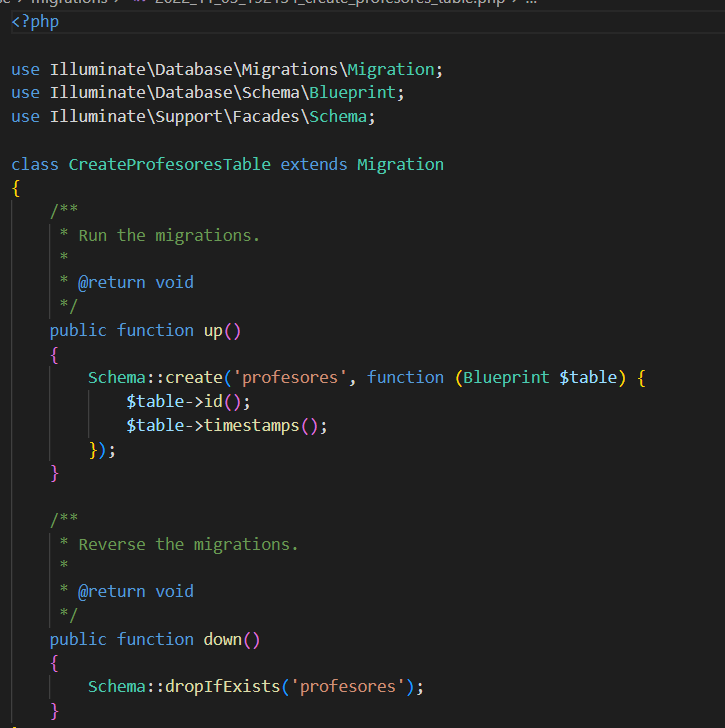
Task: Click 'Migrations' namespace segment in first use line
Action: pyautogui.click(x=290, y=70)
